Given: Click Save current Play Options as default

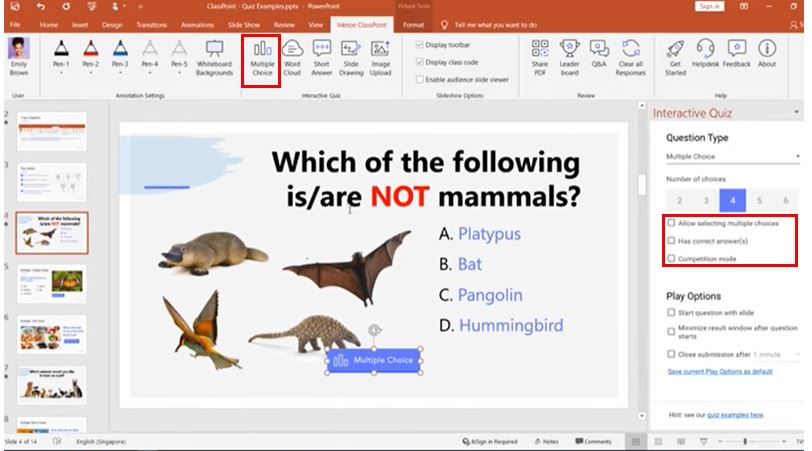Looking at the screenshot, I should pyautogui.click(x=720, y=372).
